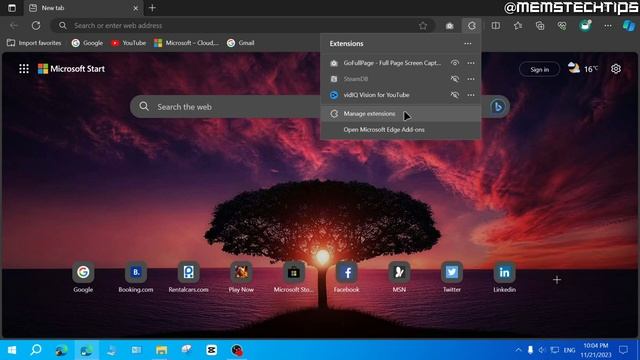Open Gmail bookmark in favorites bar
The image size is (640, 360).
pyautogui.click(x=241, y=43)
